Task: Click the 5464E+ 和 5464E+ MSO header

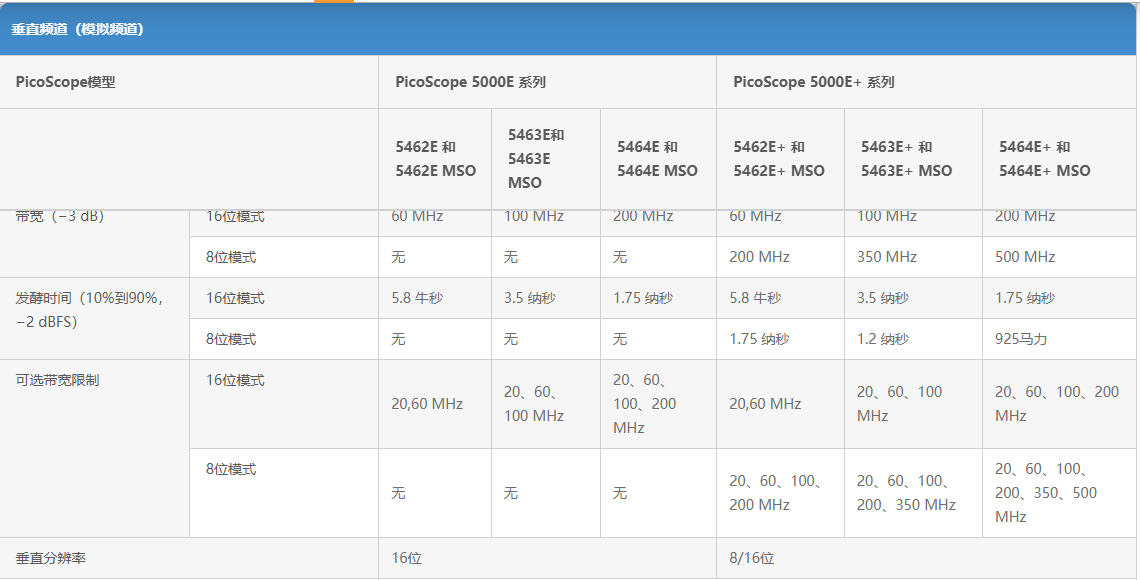Action: tap(1045, 158)
